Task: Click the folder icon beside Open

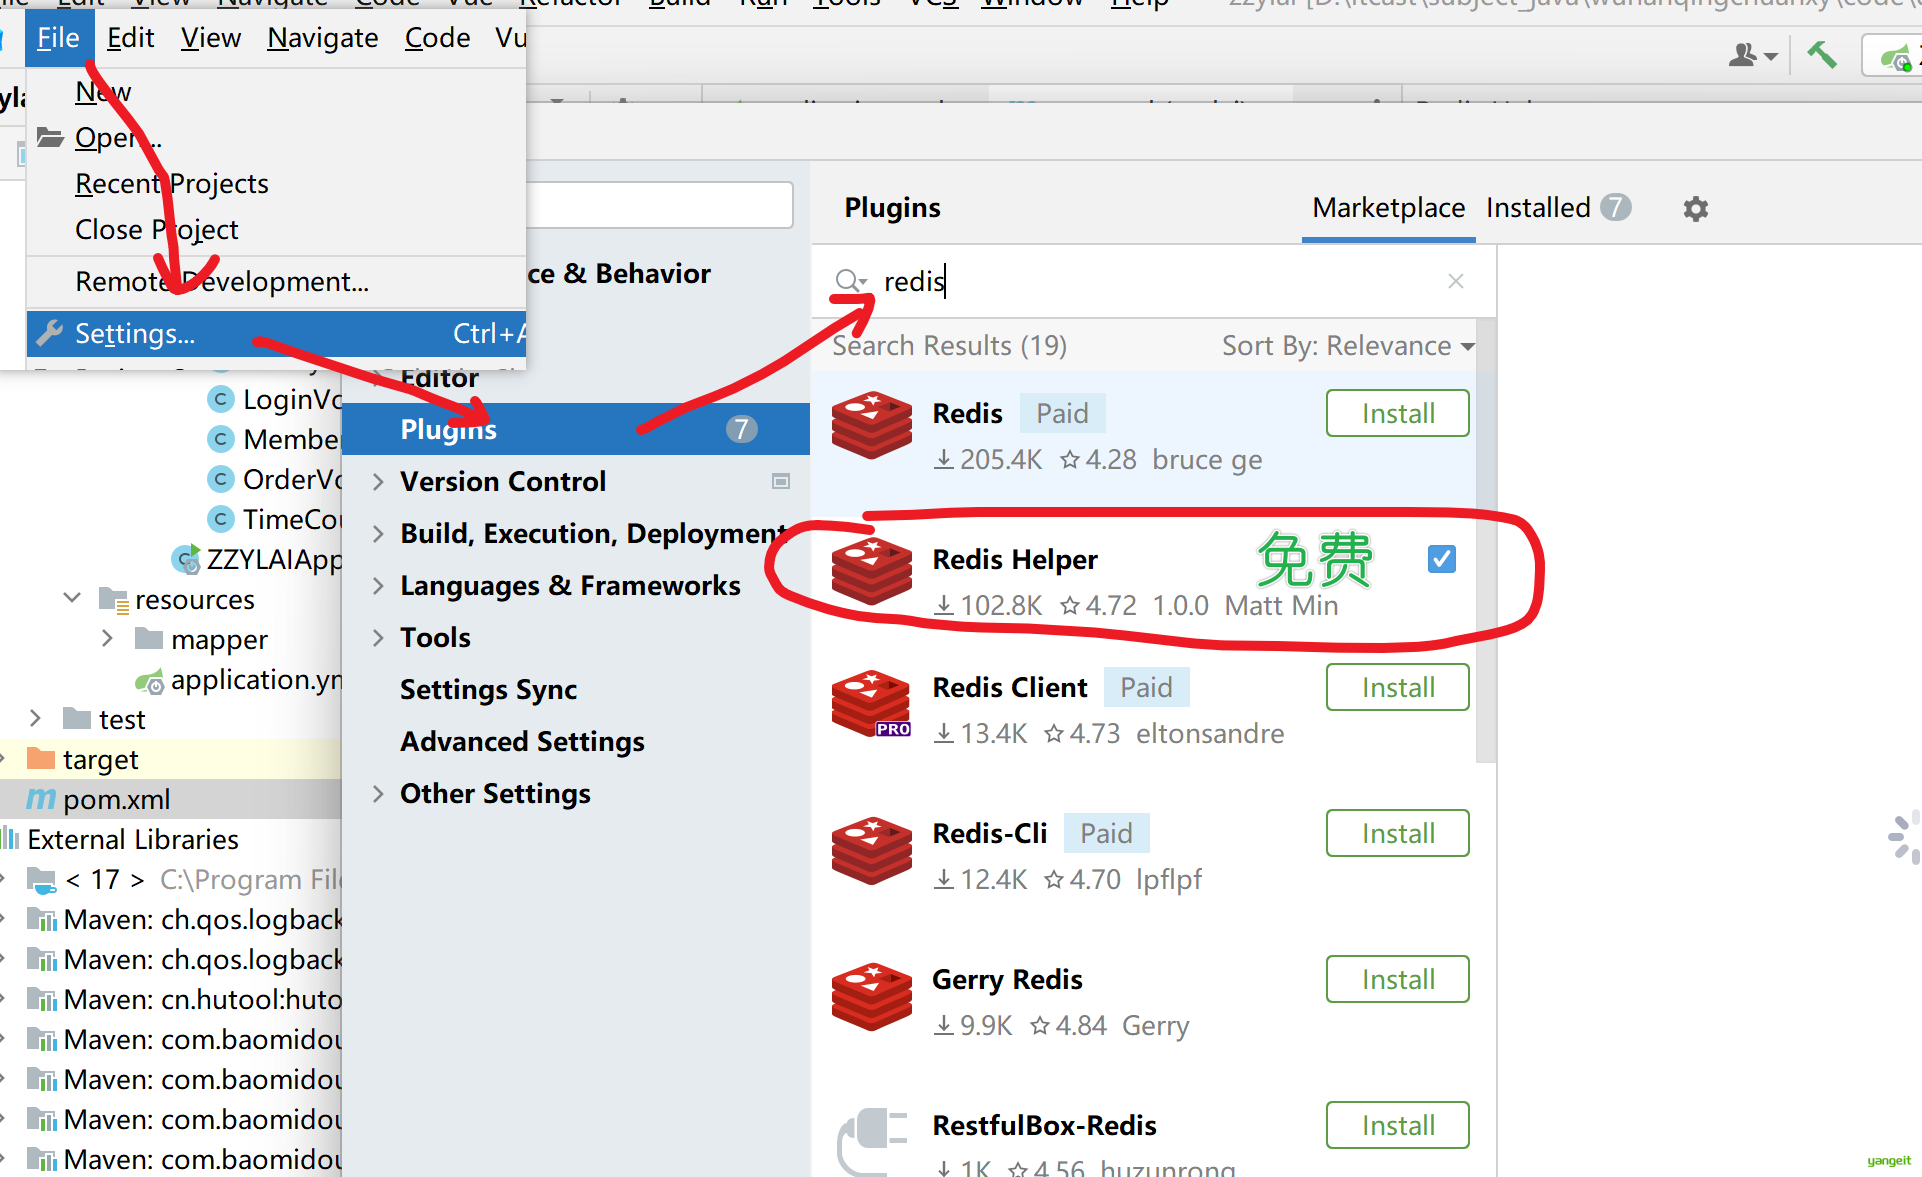Action: click(50, 137)
